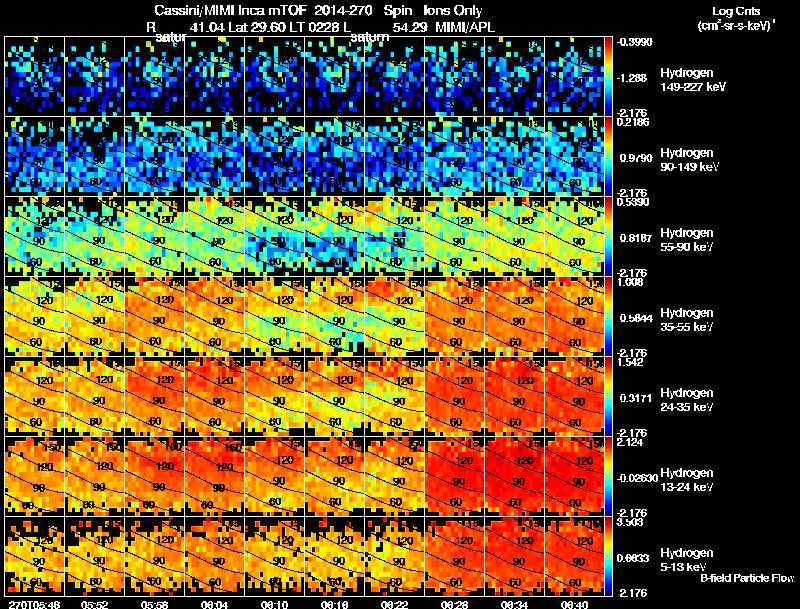The image size is (800, 609).
Task: Select the 05:58 panel in the 24-35 keV row
Action: pyautogui.click(x=155, y=396)
